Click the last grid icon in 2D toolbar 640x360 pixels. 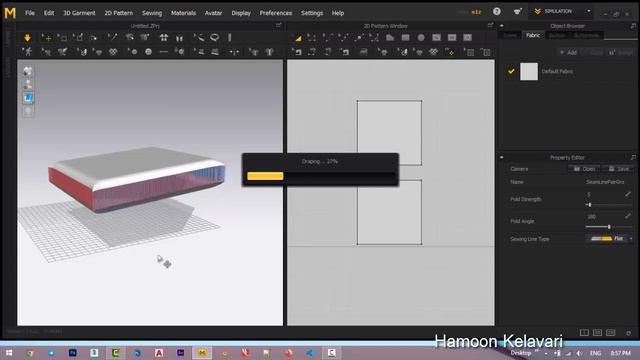485,52
